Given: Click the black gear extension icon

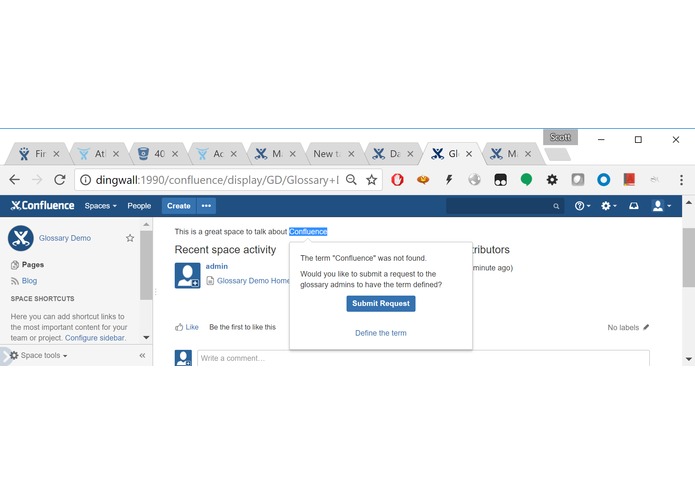Looking at the screenshot, I should (x=552, y=179).
